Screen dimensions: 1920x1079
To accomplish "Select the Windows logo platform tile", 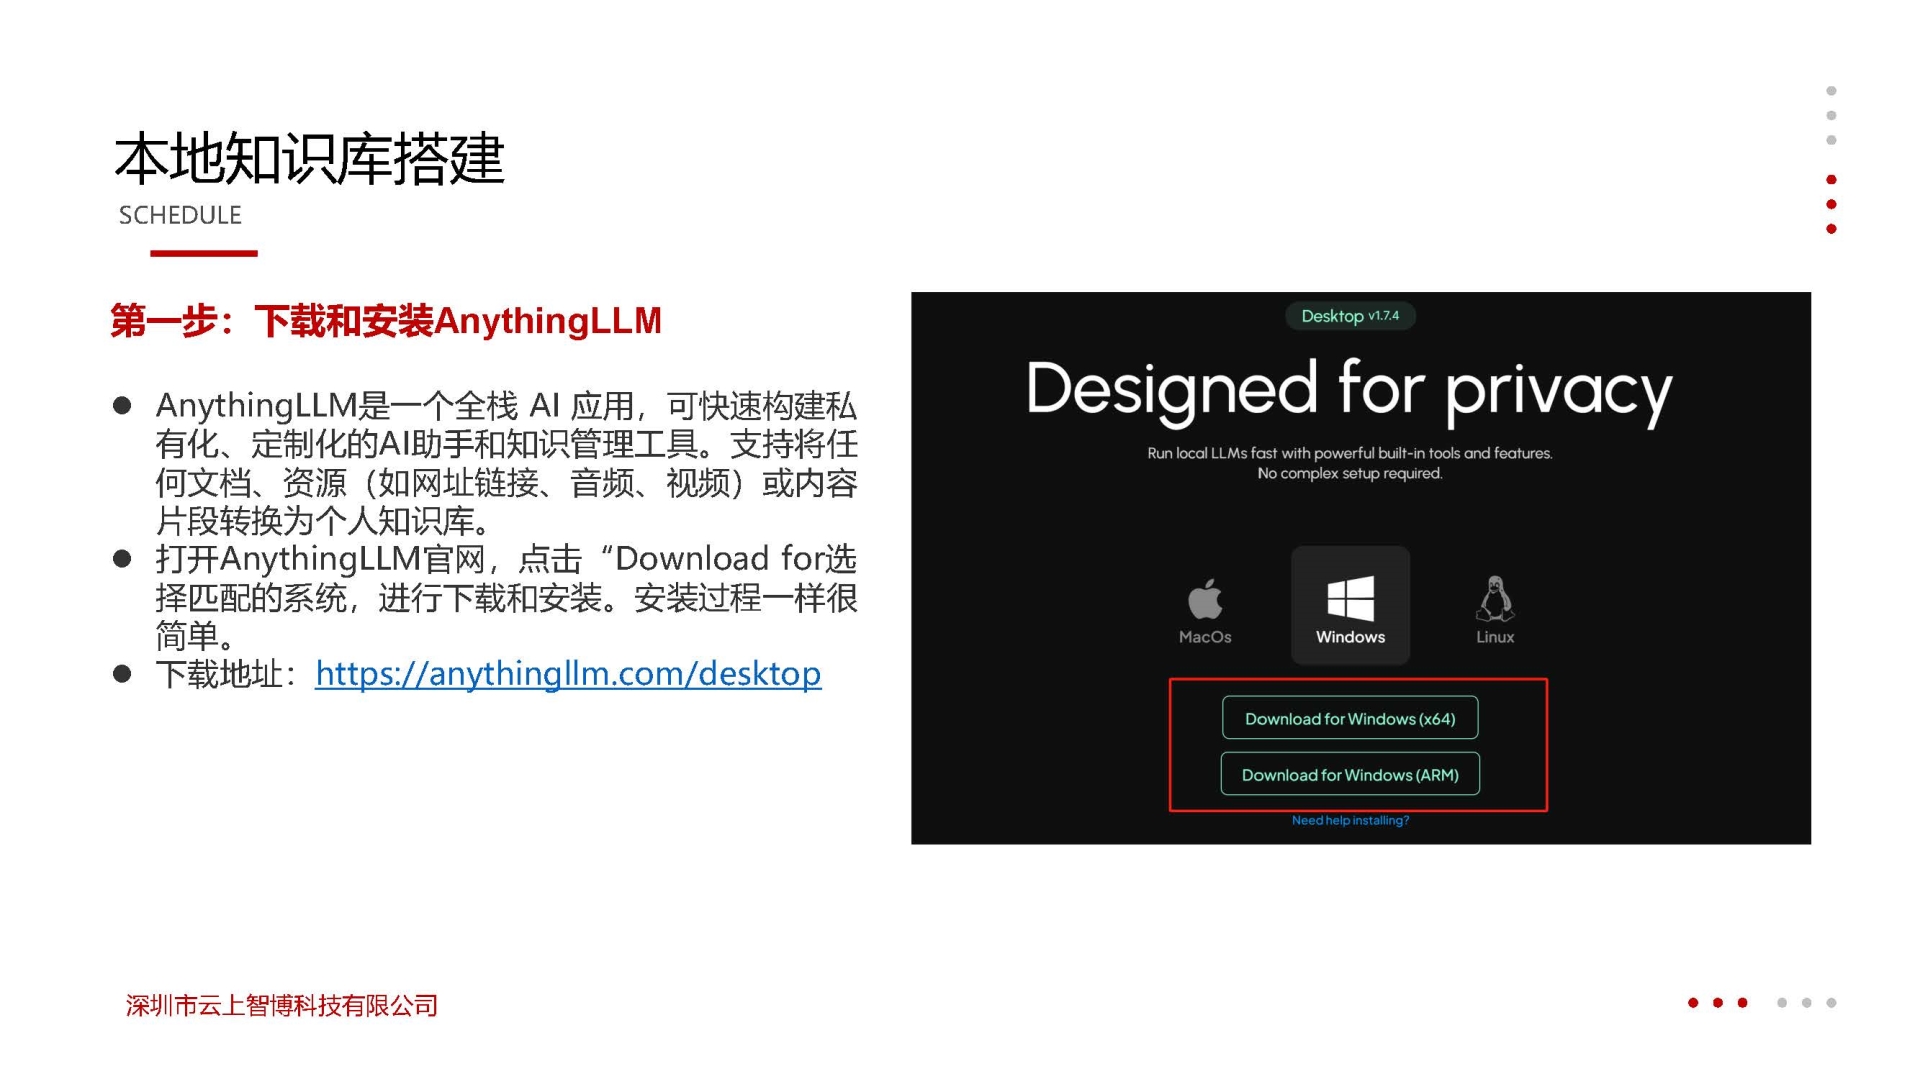I will tap(1350, 605).
